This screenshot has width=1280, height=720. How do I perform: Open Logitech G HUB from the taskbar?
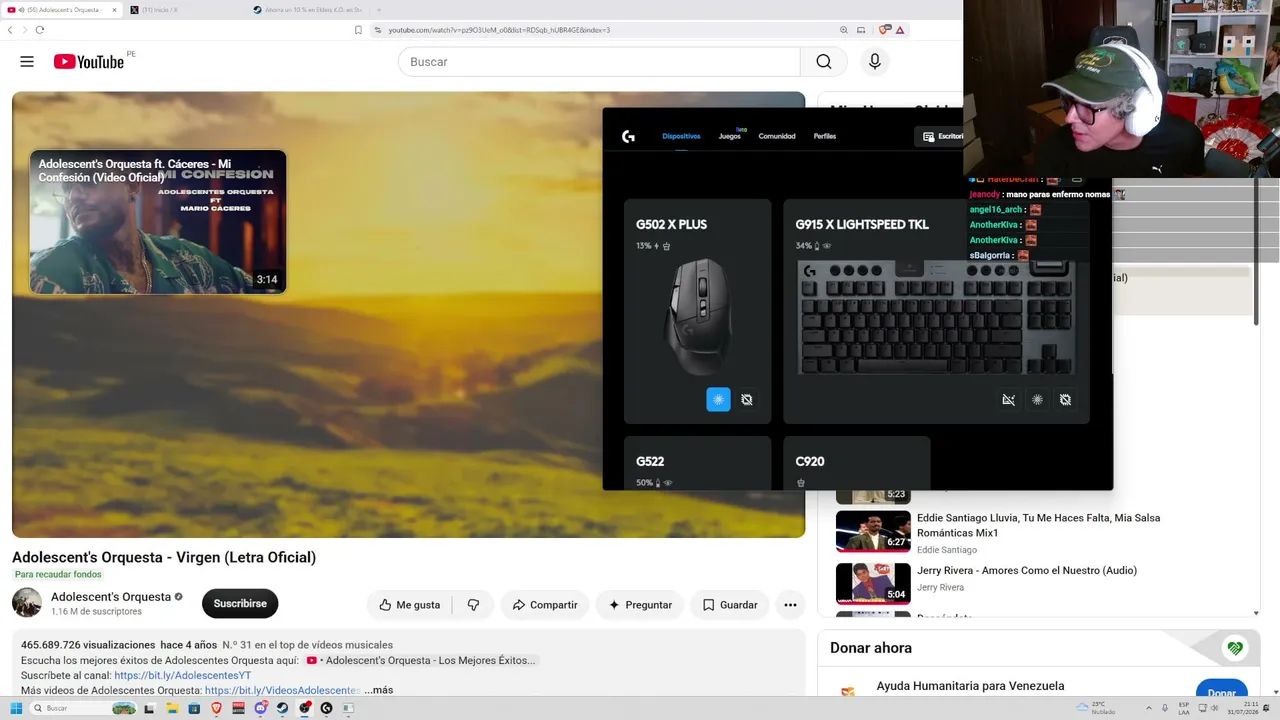[326, 708]
